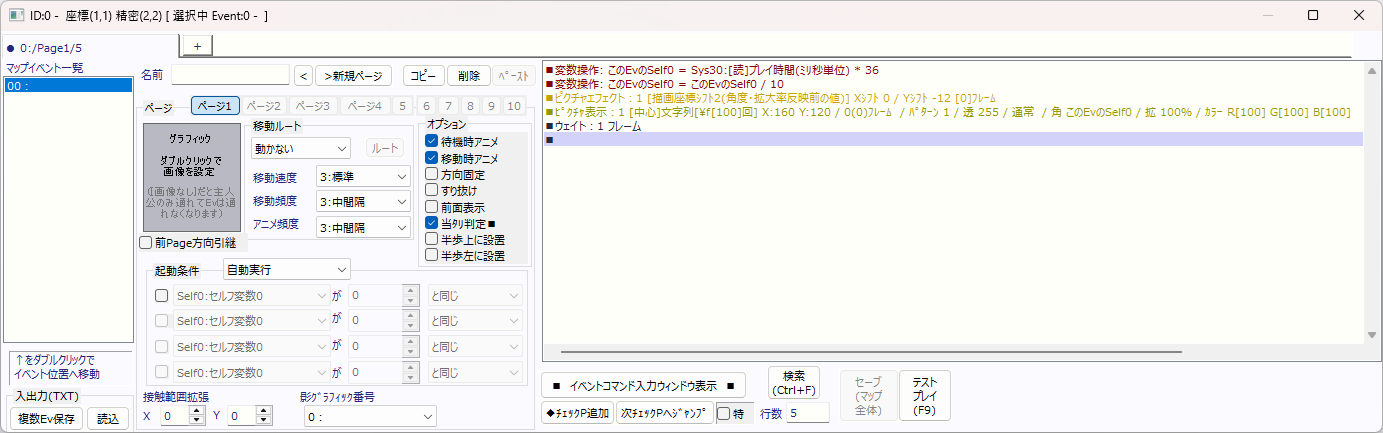Enable first 起動条件 condition checkbox
The image size is (1383, 433).
(161, 295)
